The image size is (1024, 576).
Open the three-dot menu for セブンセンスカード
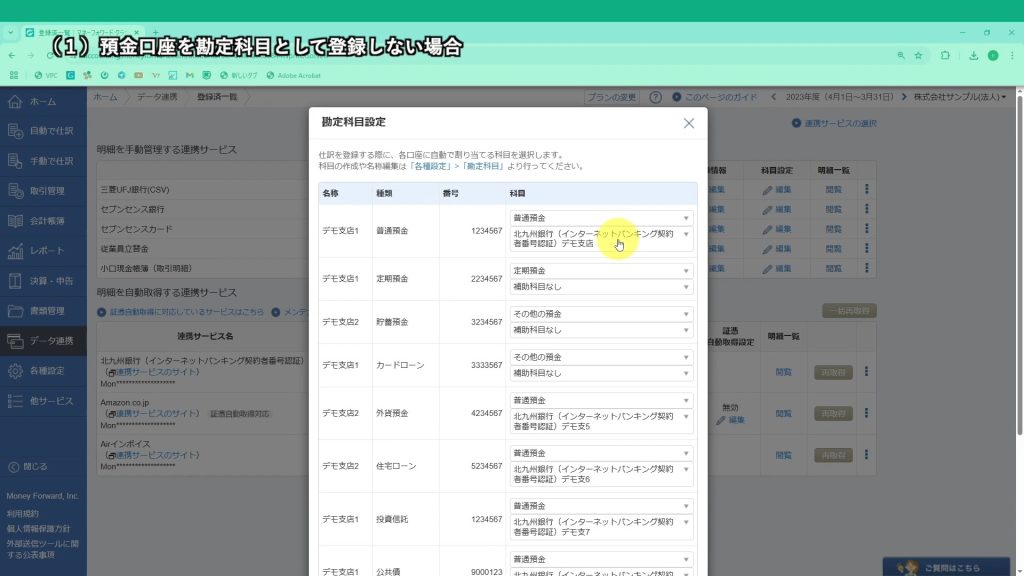click(867, 229)
